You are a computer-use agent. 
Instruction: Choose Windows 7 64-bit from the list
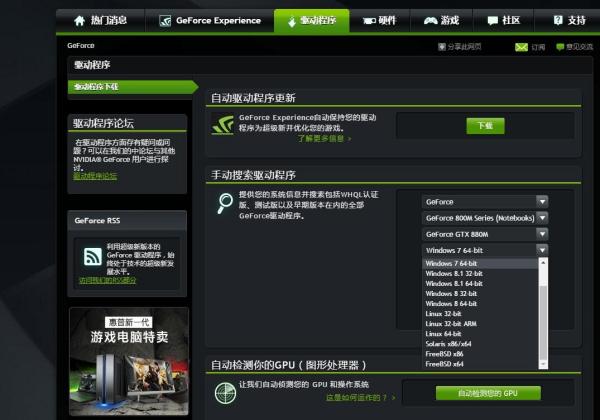click(480, 264)
